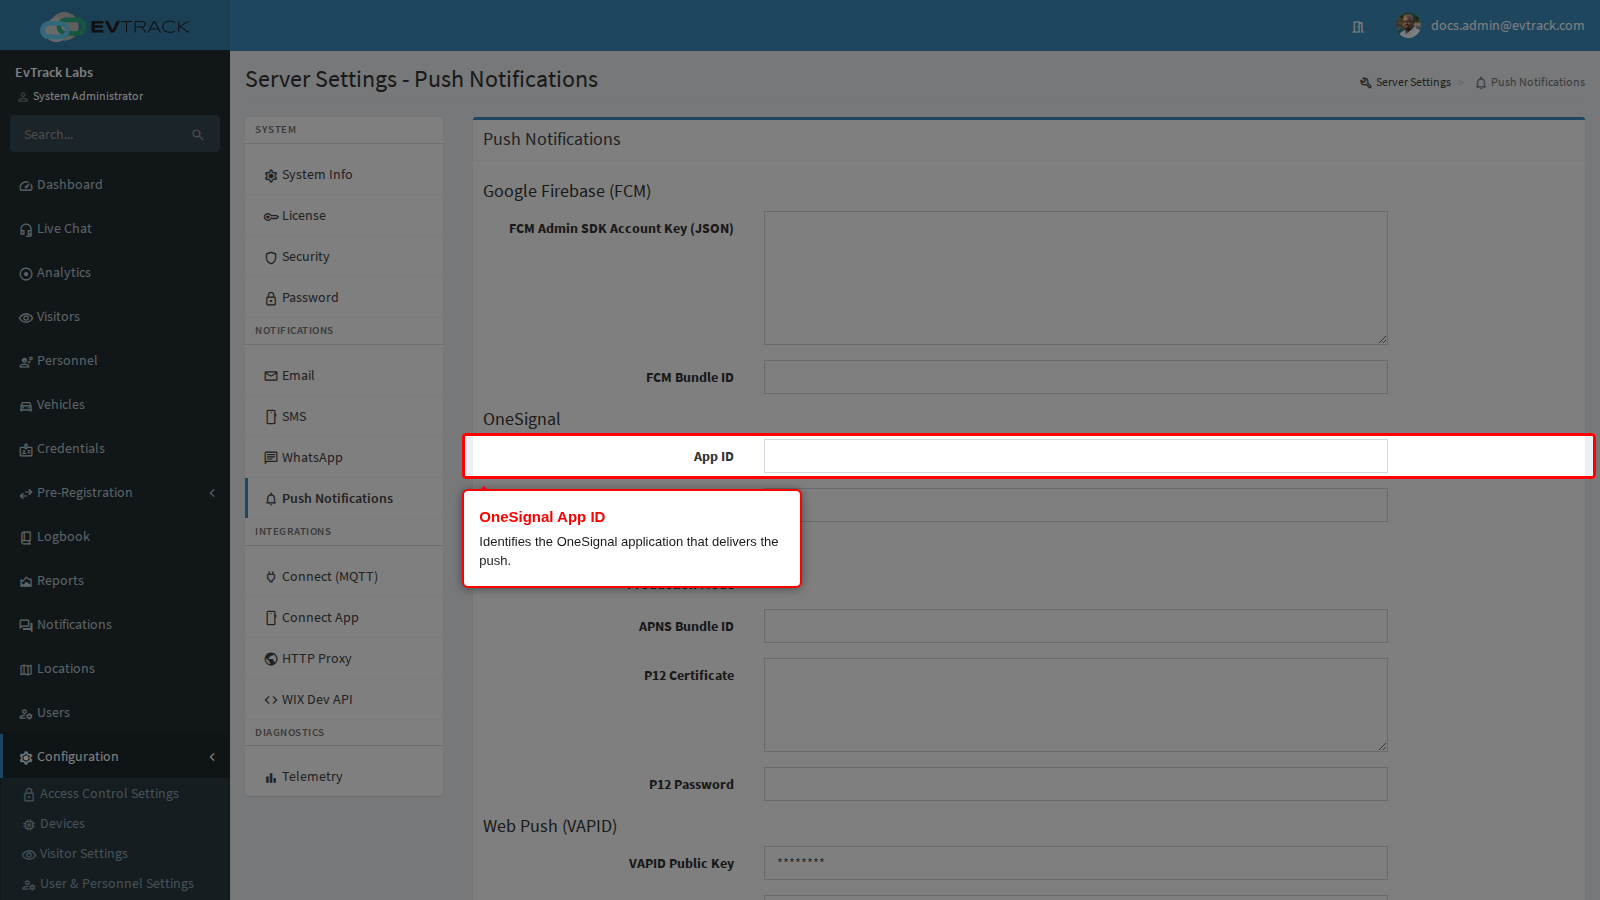Open Notifications in sidebar
Screen dimensions: 1600x900
[115, 625]
